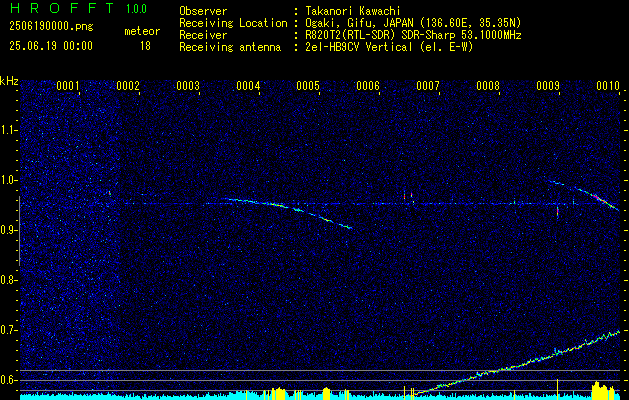The height and width of the screenshot is (400, 629).
Task: Click the 1.1 frequency axis label
Action: (8, 130)
